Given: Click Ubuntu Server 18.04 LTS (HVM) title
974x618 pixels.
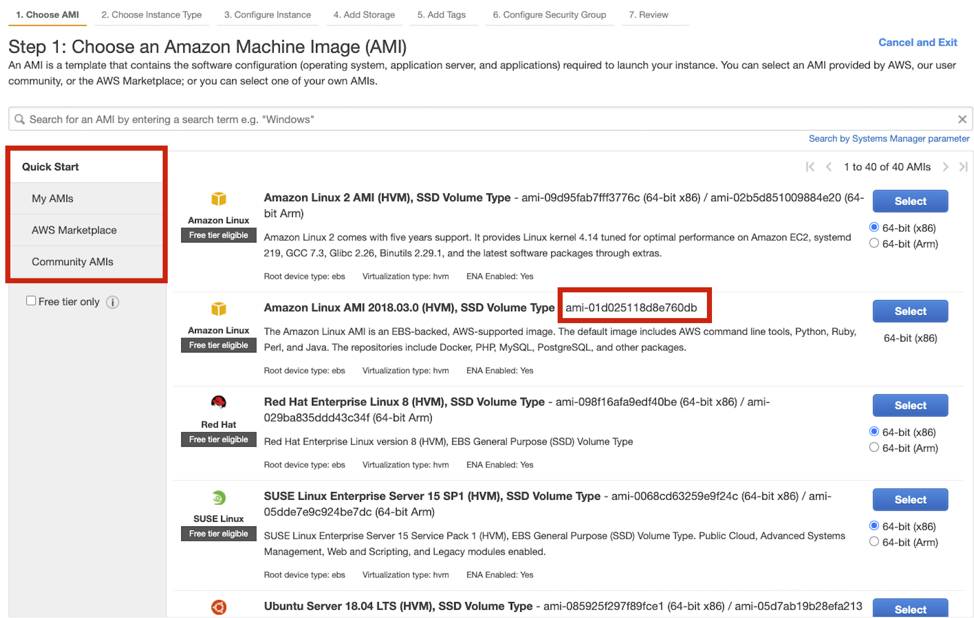Looking at the screenshot, I should 398,606.
